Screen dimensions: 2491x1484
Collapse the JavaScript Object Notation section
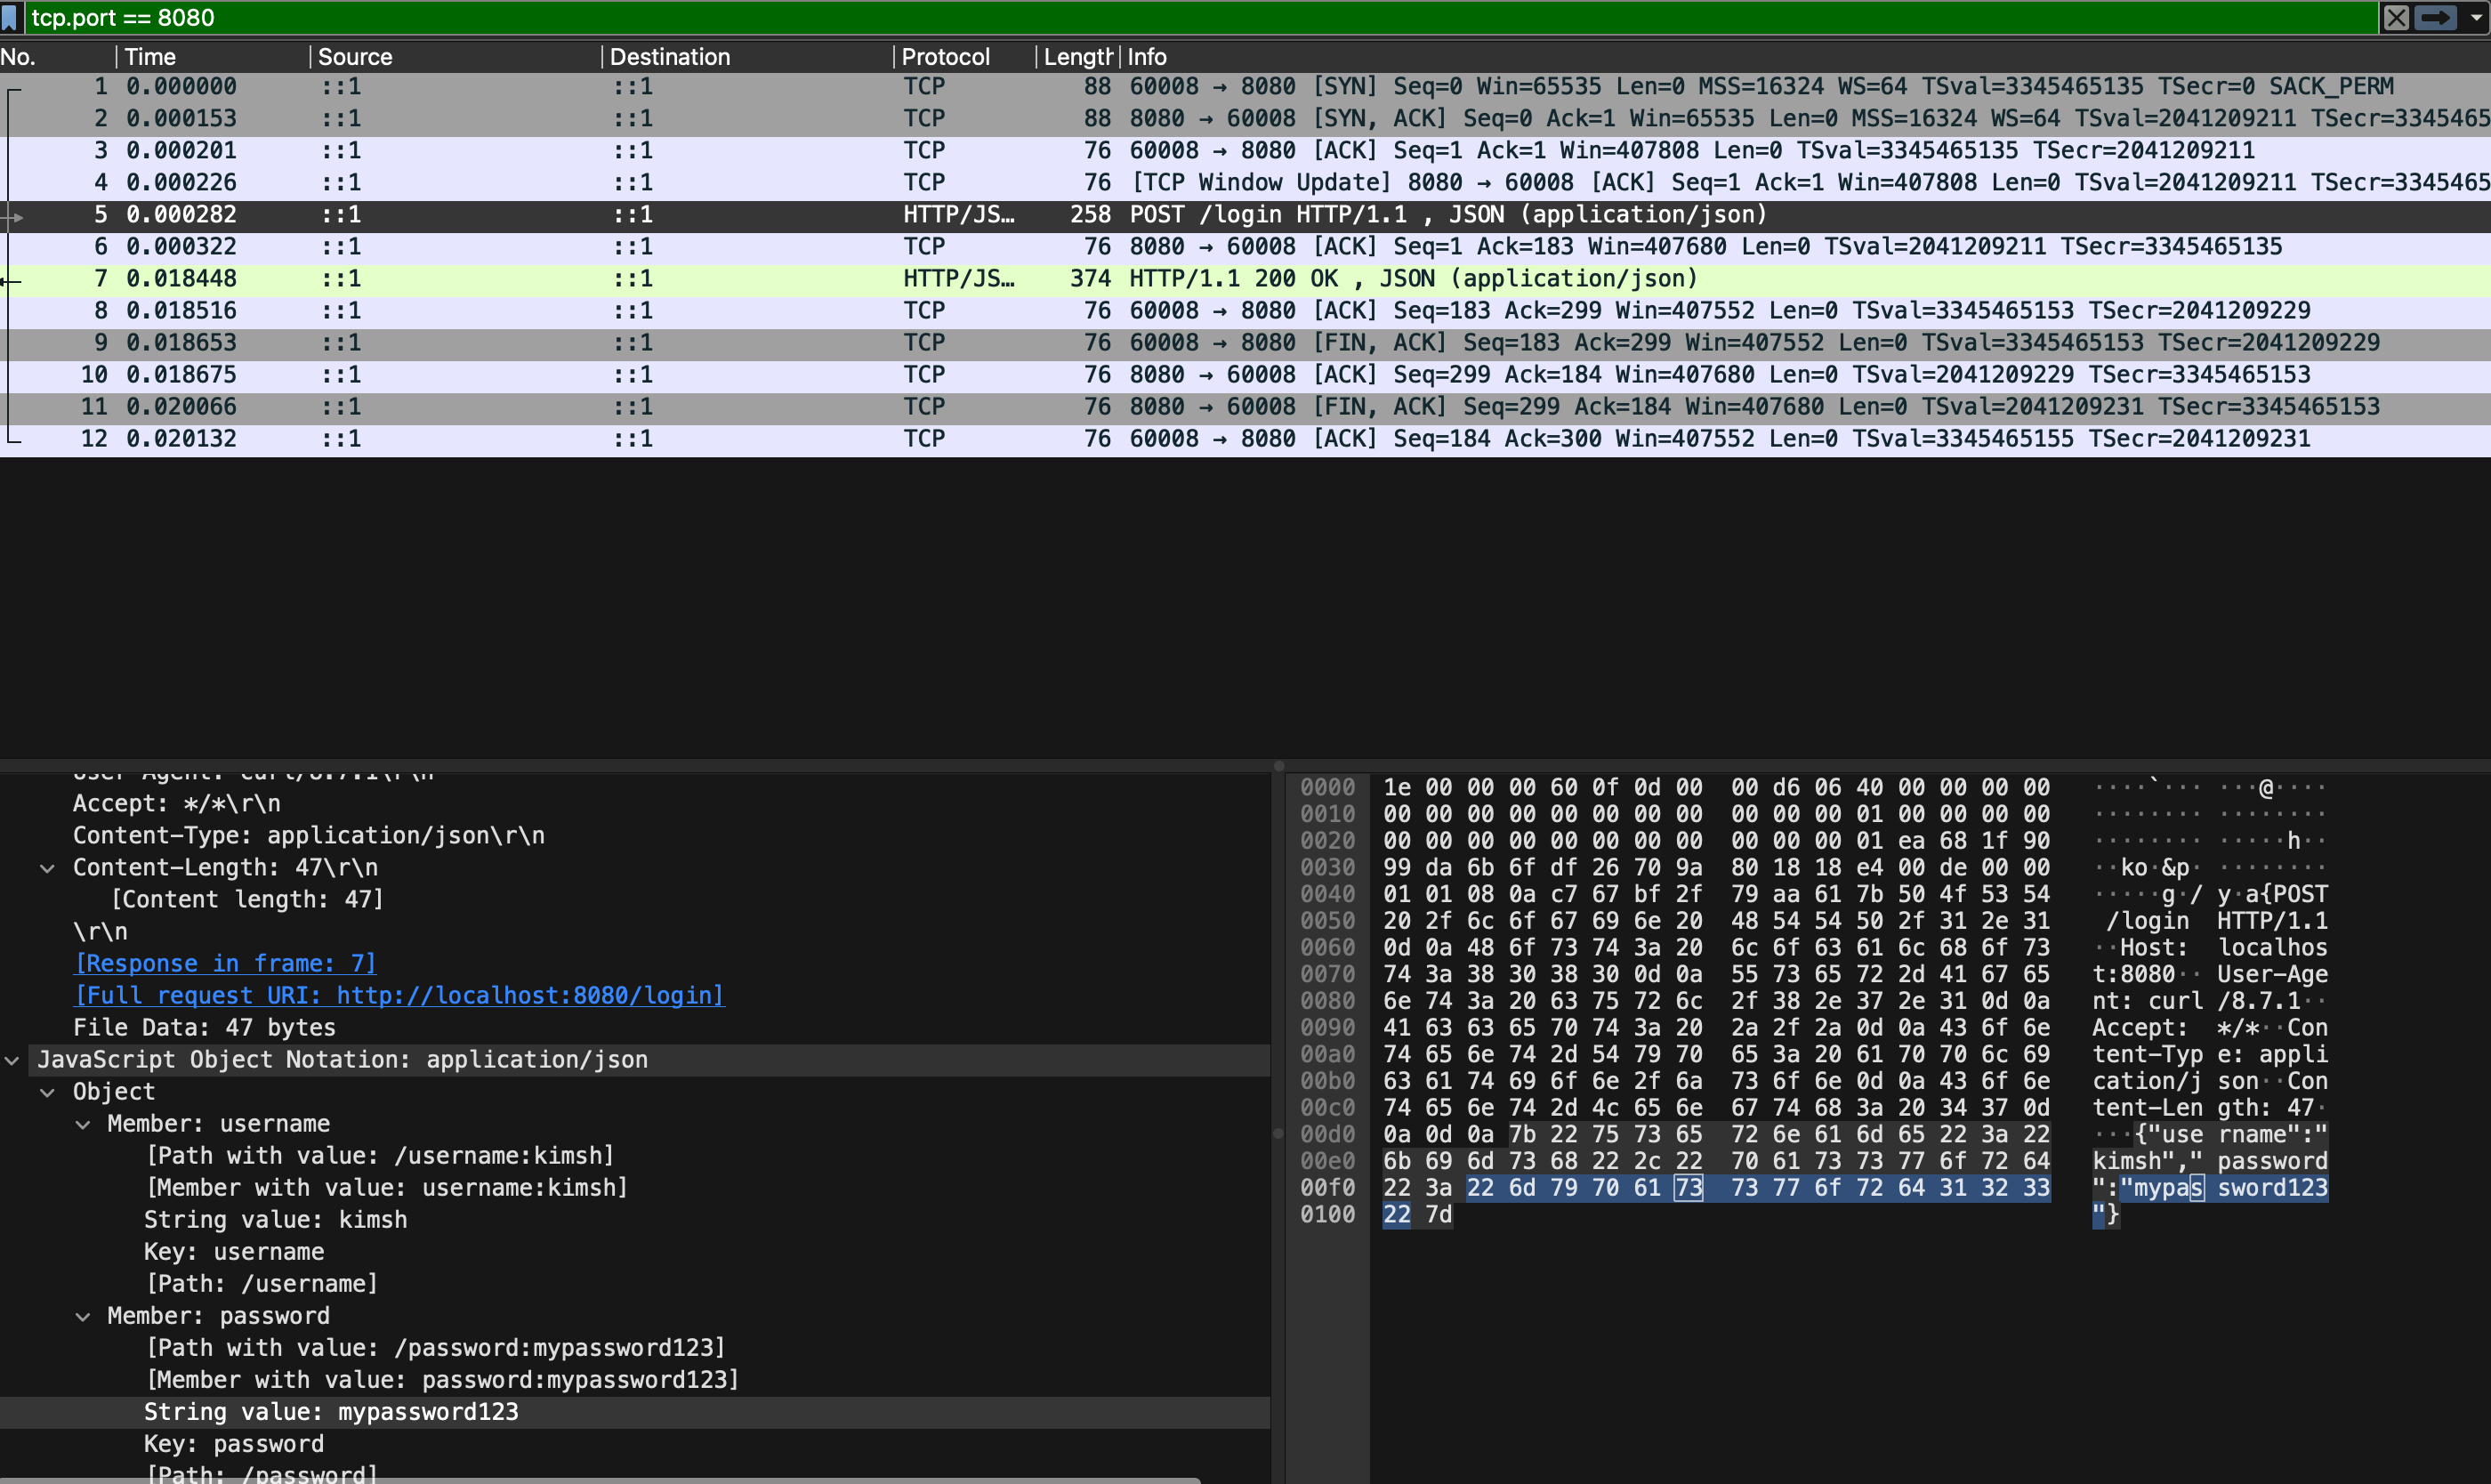pyautogui.click(x=12, y=1060)
